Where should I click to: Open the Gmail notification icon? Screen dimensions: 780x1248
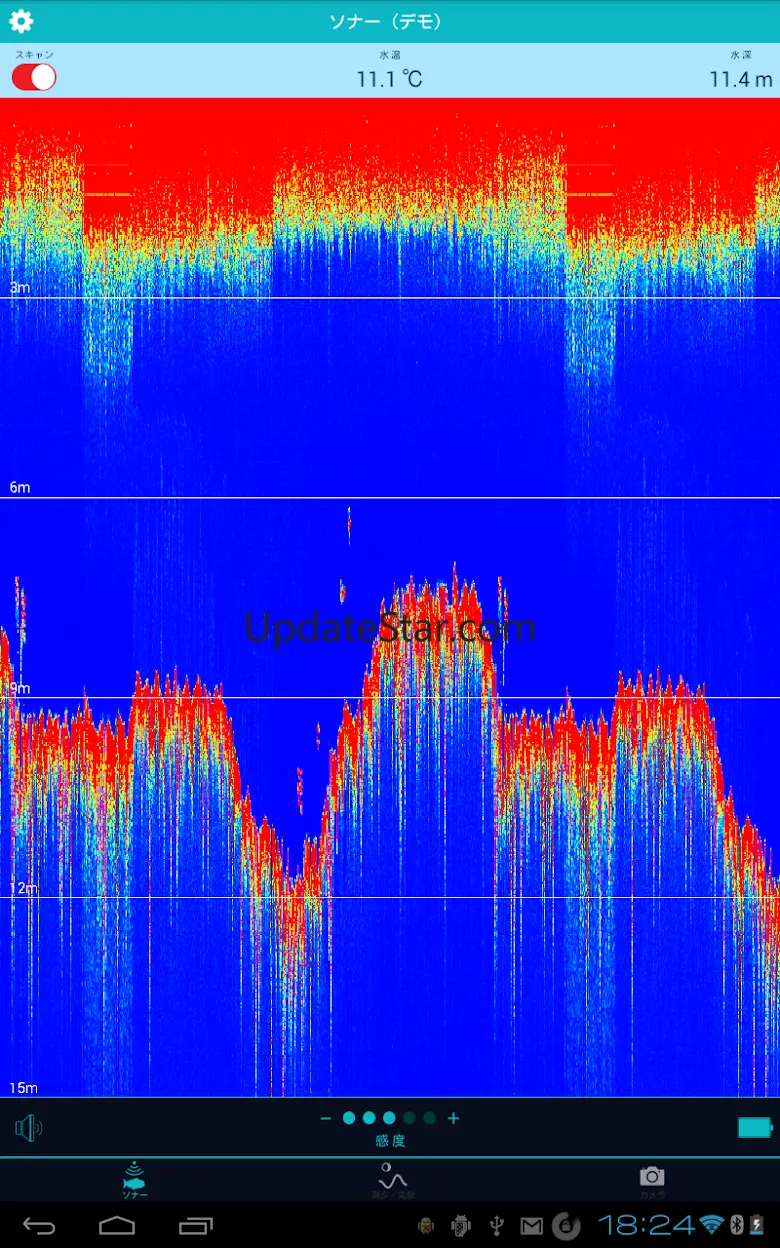532,1226
